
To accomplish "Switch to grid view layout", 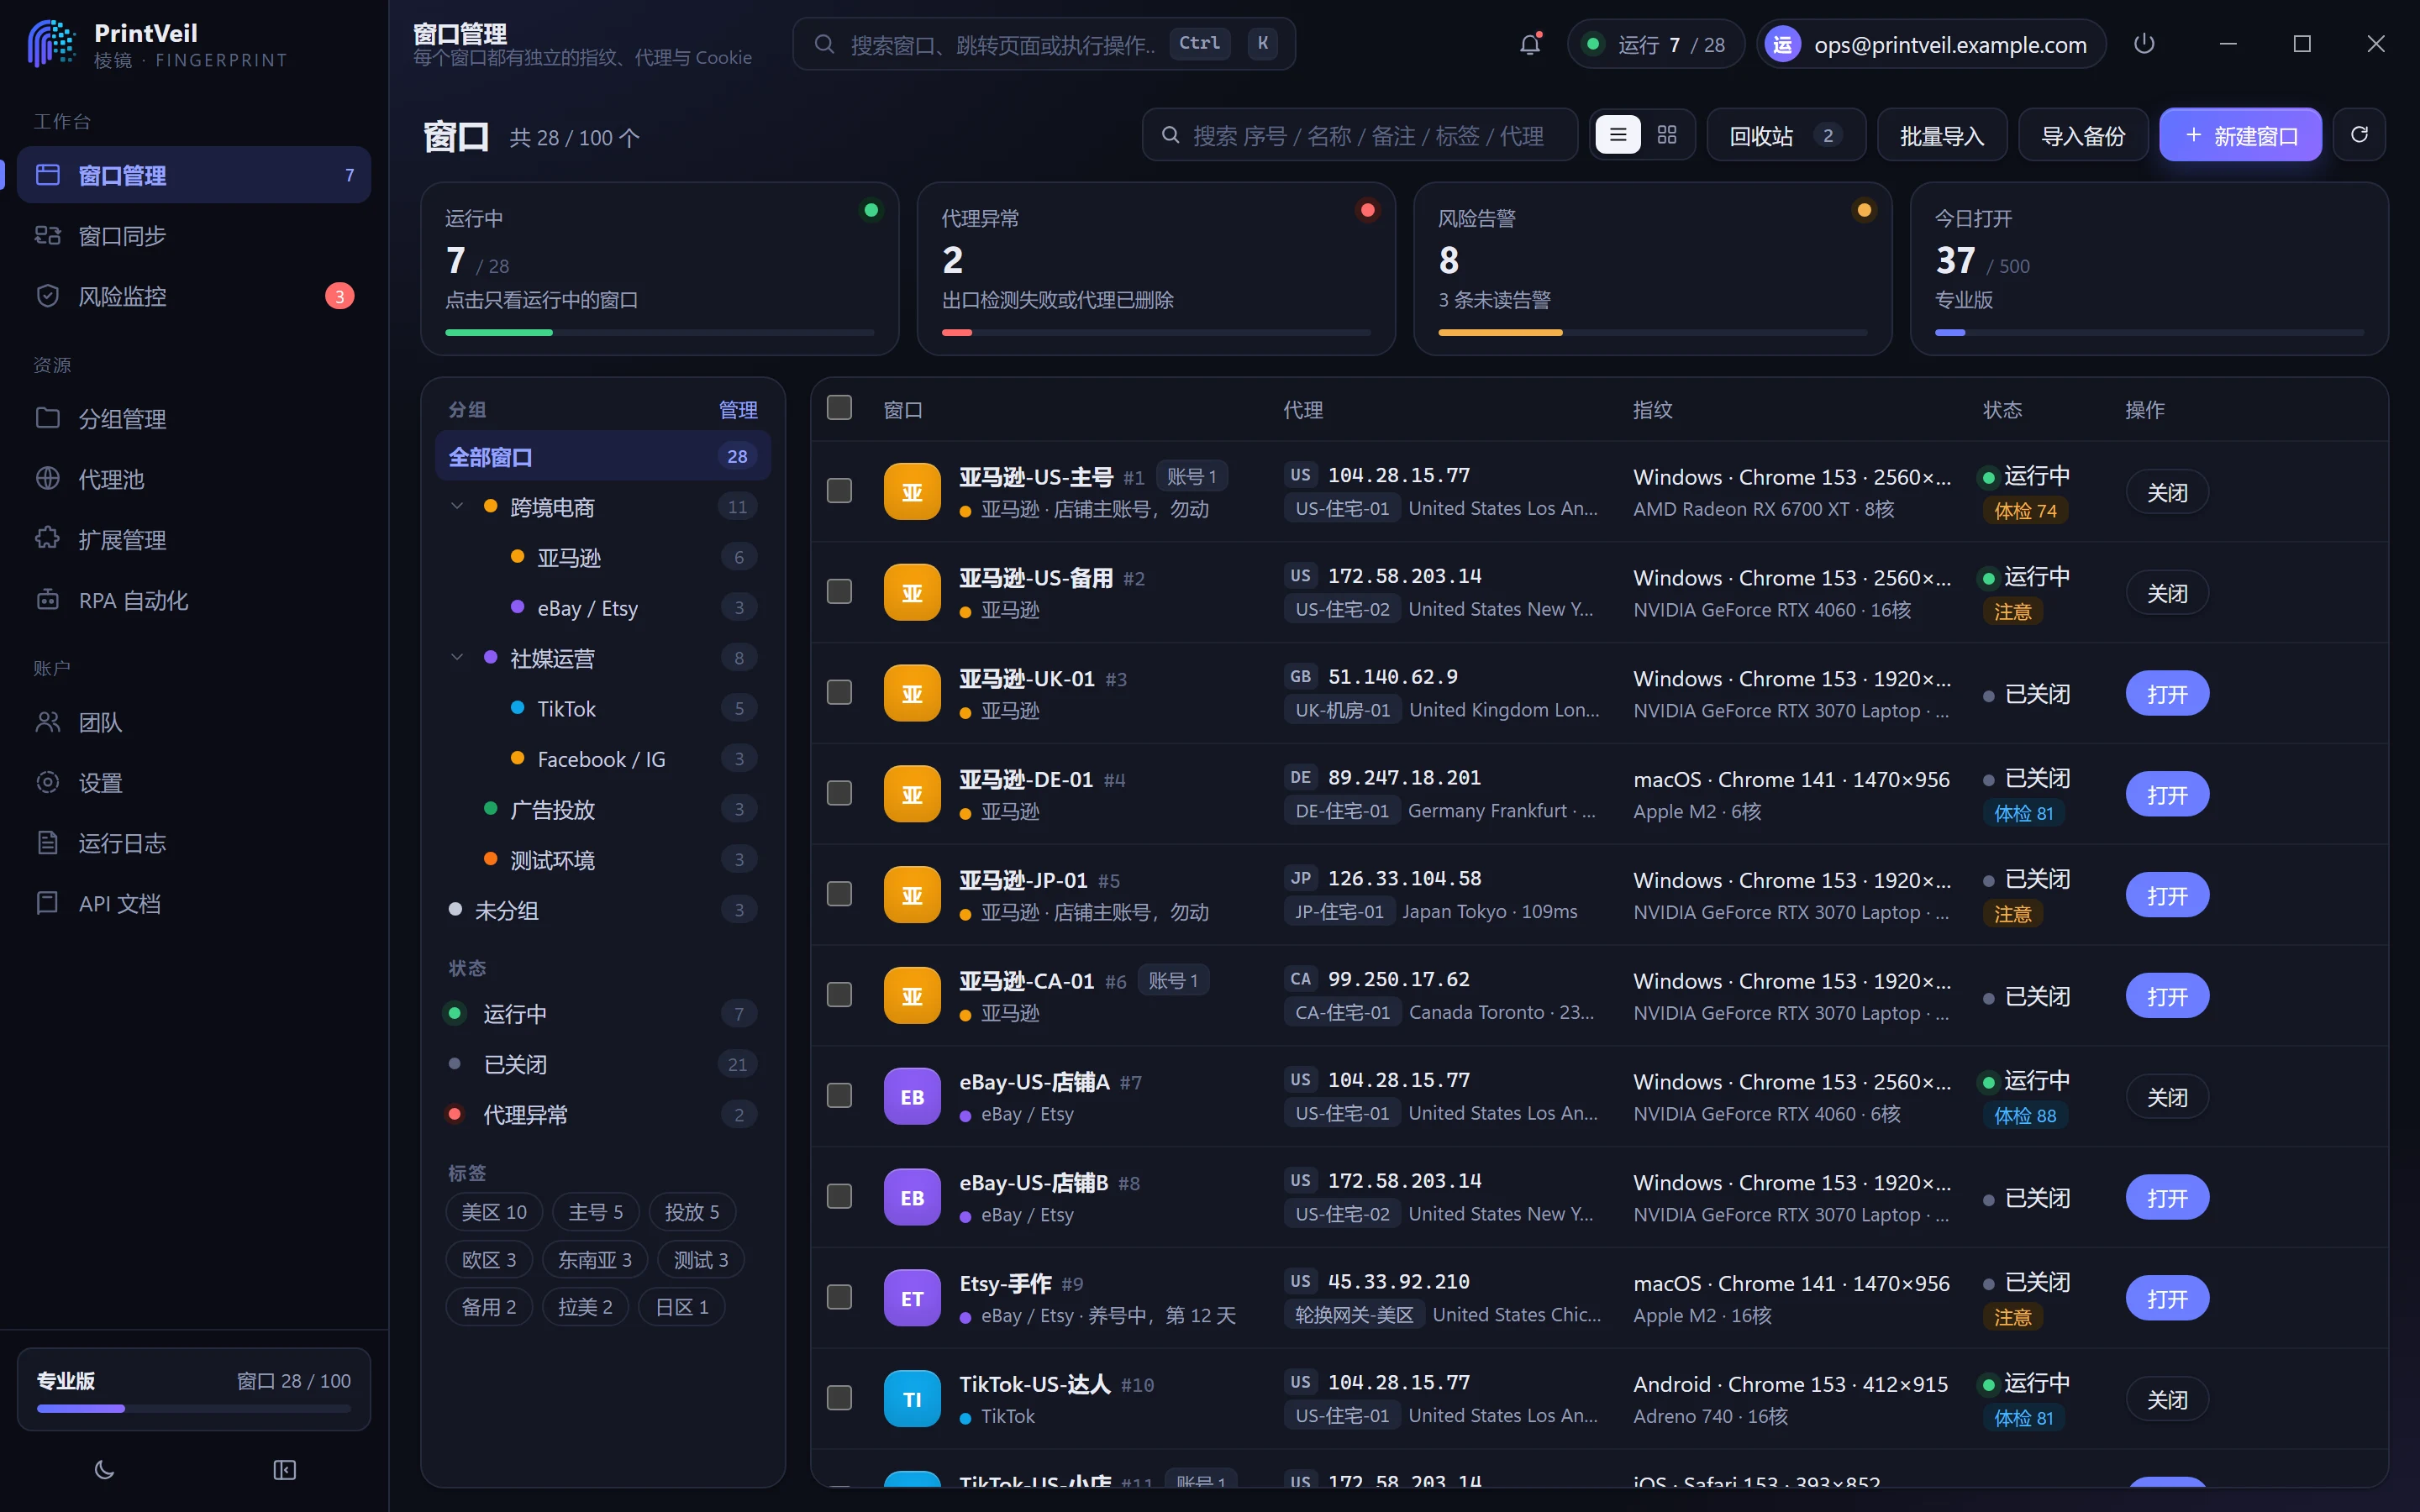I will coord(1667,135).
